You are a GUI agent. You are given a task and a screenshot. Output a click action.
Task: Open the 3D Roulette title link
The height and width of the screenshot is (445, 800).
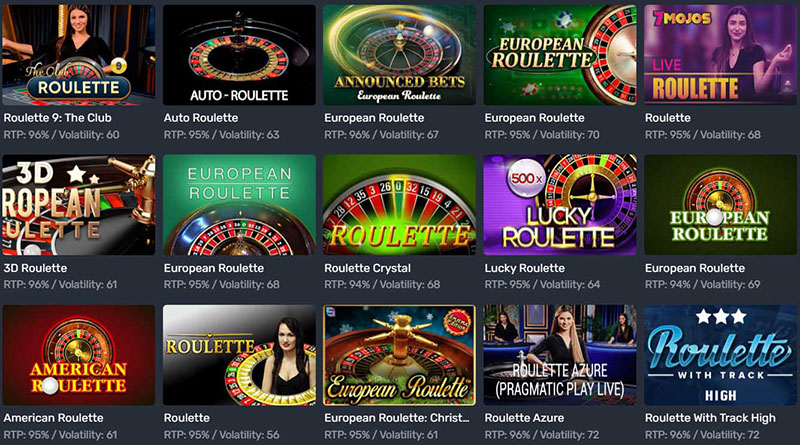point(35,268)
